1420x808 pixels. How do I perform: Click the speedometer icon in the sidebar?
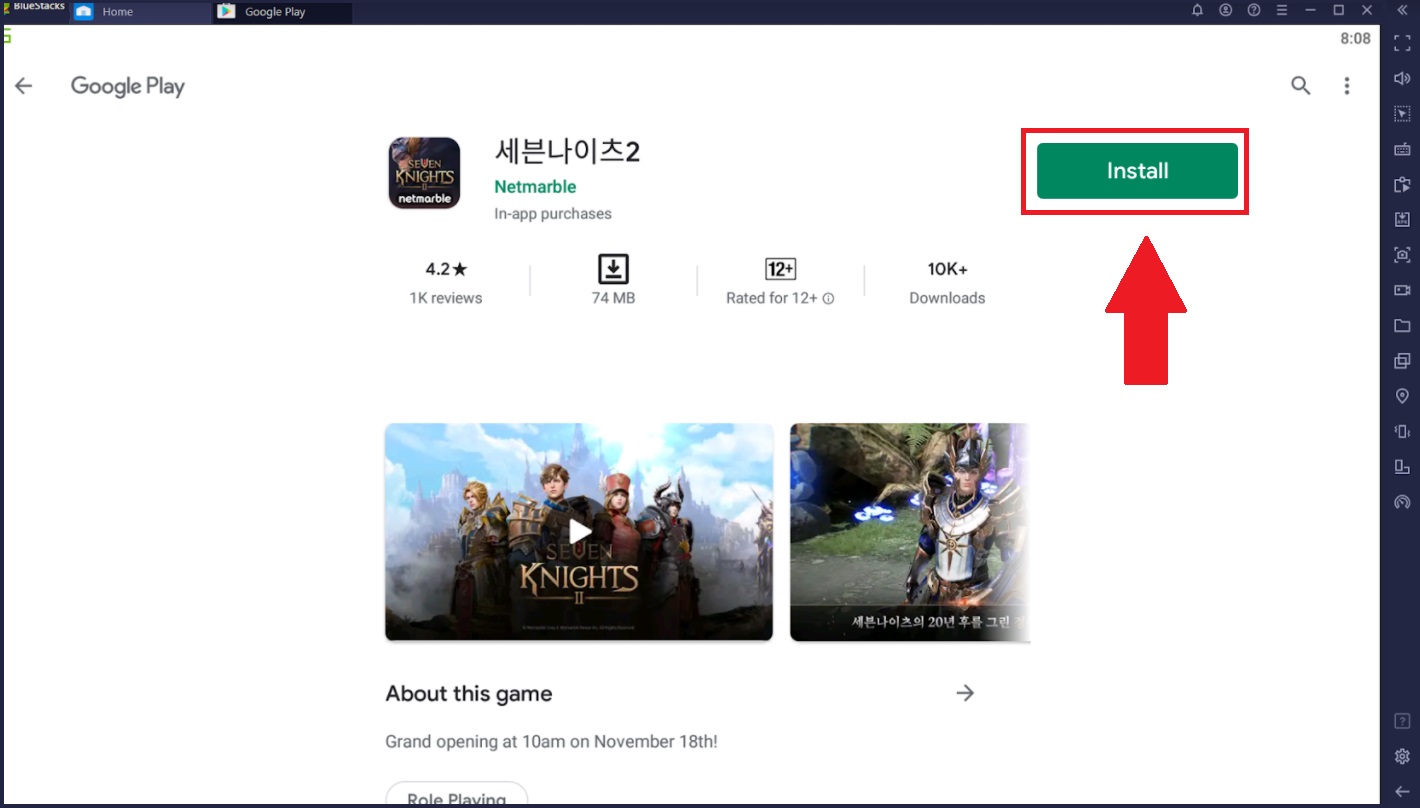1402,502
